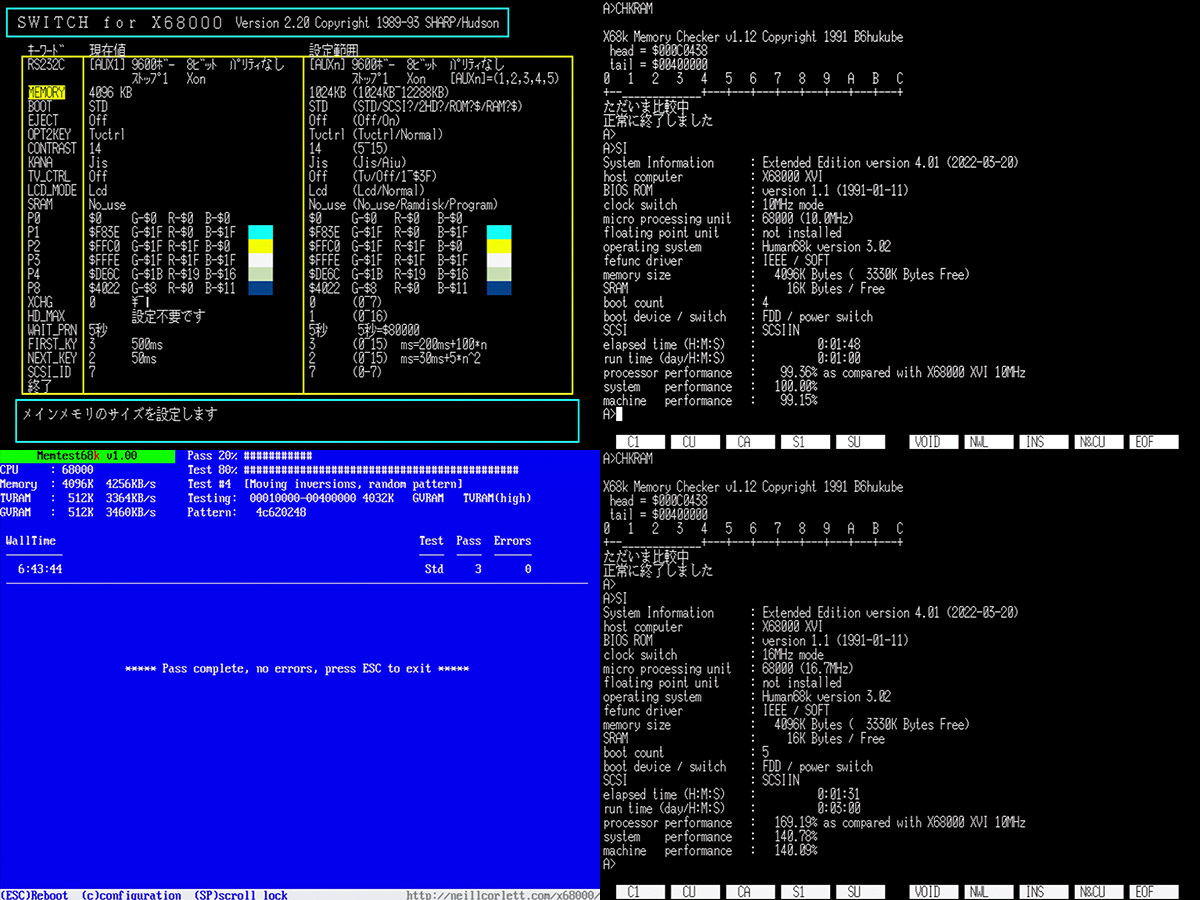Click 終了 to exit SWITCH
Image resolution: width=1200 pixels, height=900 pixels.
[x=40, y=385]
